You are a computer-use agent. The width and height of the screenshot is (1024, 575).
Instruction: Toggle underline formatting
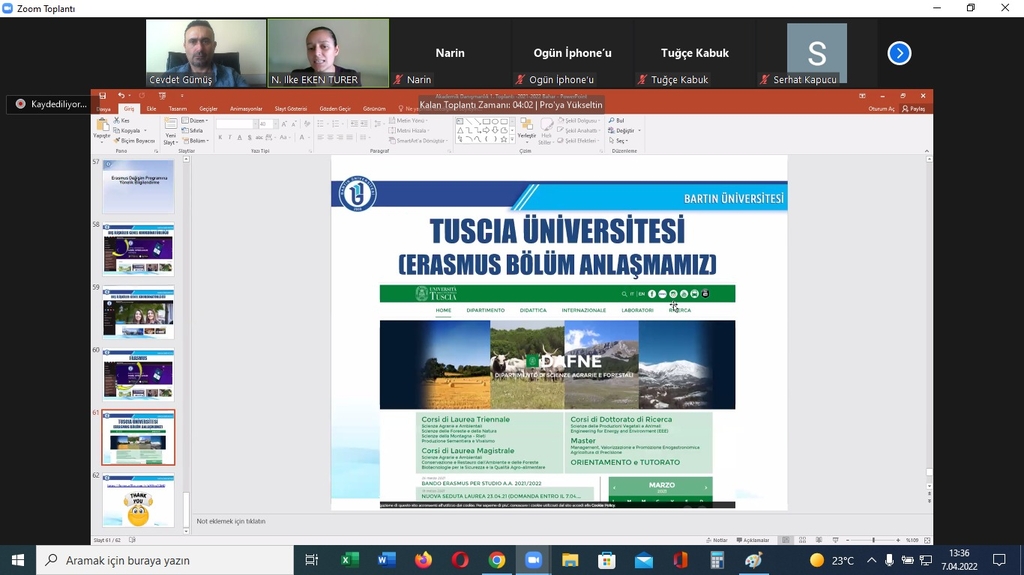240,137
